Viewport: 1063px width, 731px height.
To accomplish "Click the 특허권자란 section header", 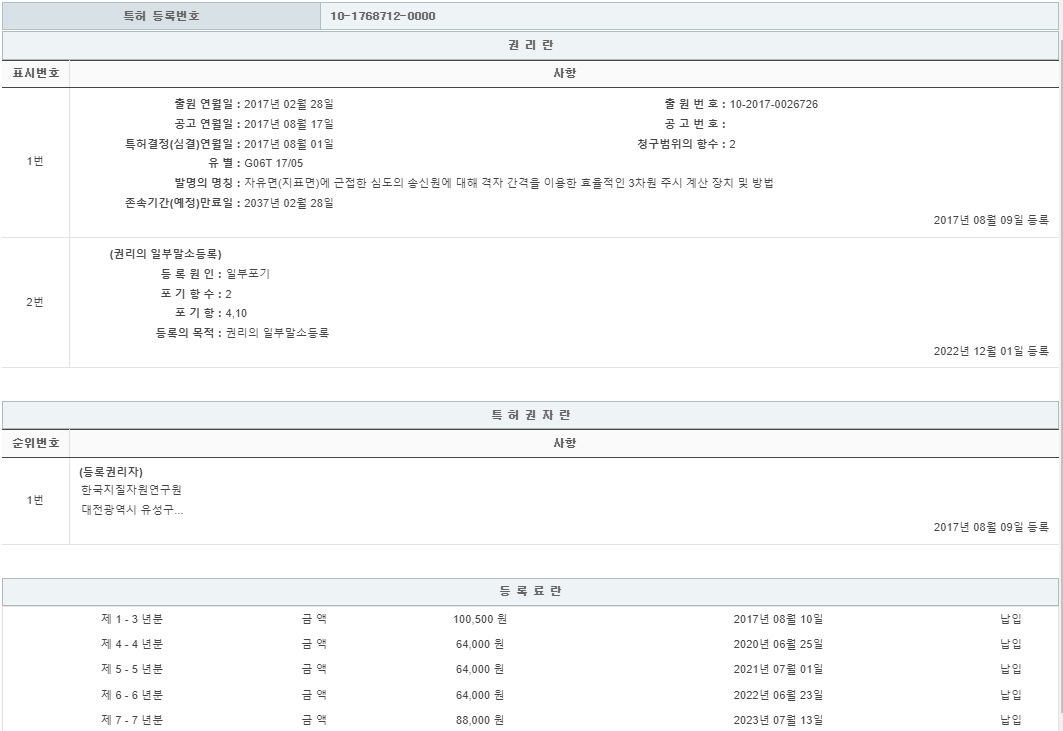I will (x=530, y=415).
